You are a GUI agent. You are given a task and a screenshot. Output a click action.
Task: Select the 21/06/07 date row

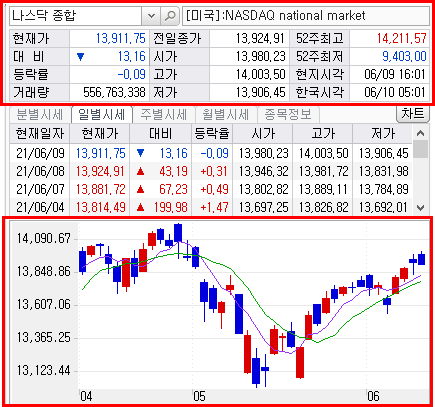[x=211, y=189]
